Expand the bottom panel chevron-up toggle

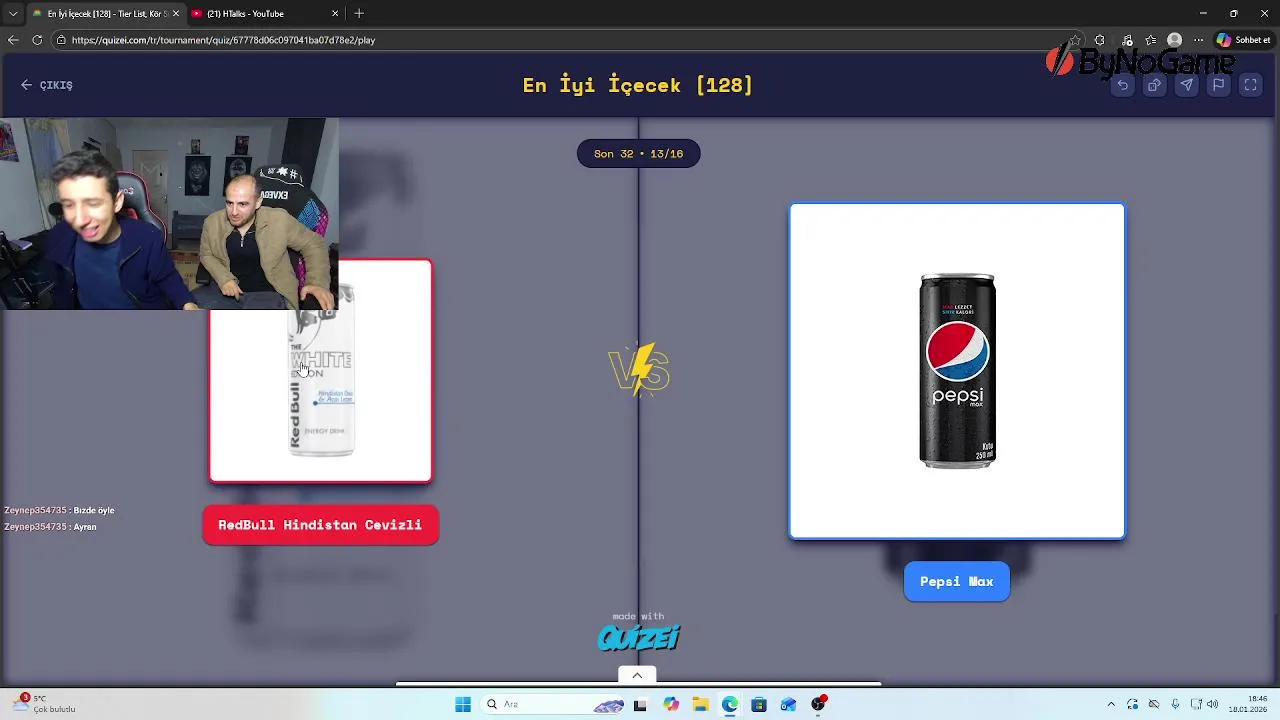coord(637,675)
